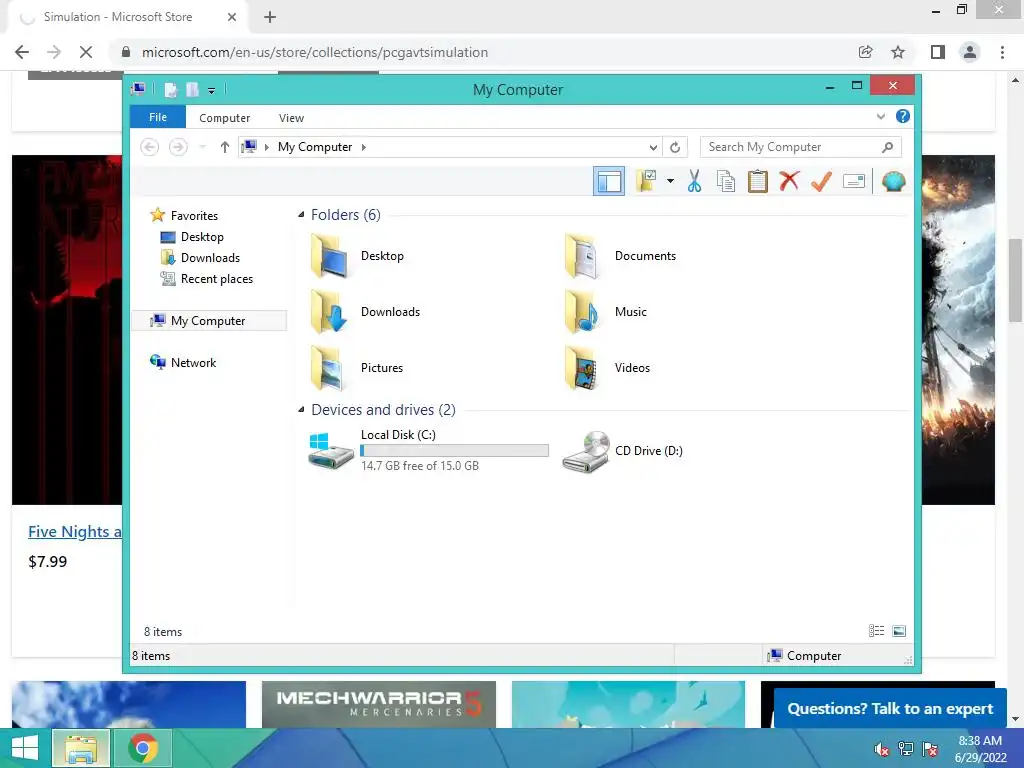Switch to Details view in status bar
The width and height of the screenshot is (1024, 768).
click(876, 631)
